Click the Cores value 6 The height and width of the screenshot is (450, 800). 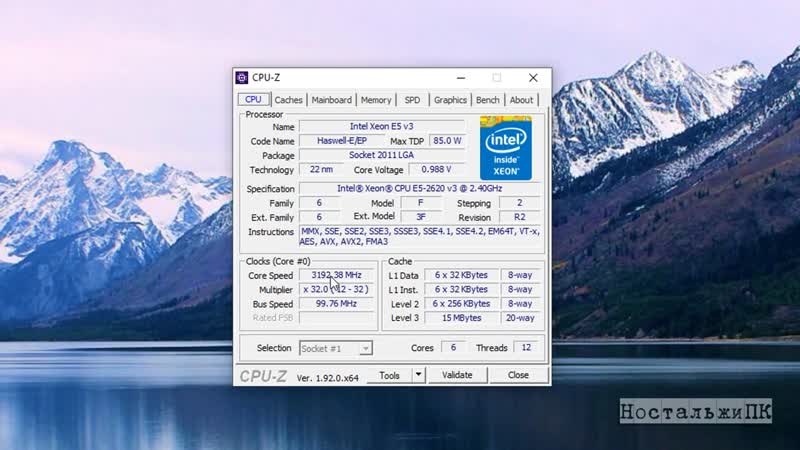point(453,347)
